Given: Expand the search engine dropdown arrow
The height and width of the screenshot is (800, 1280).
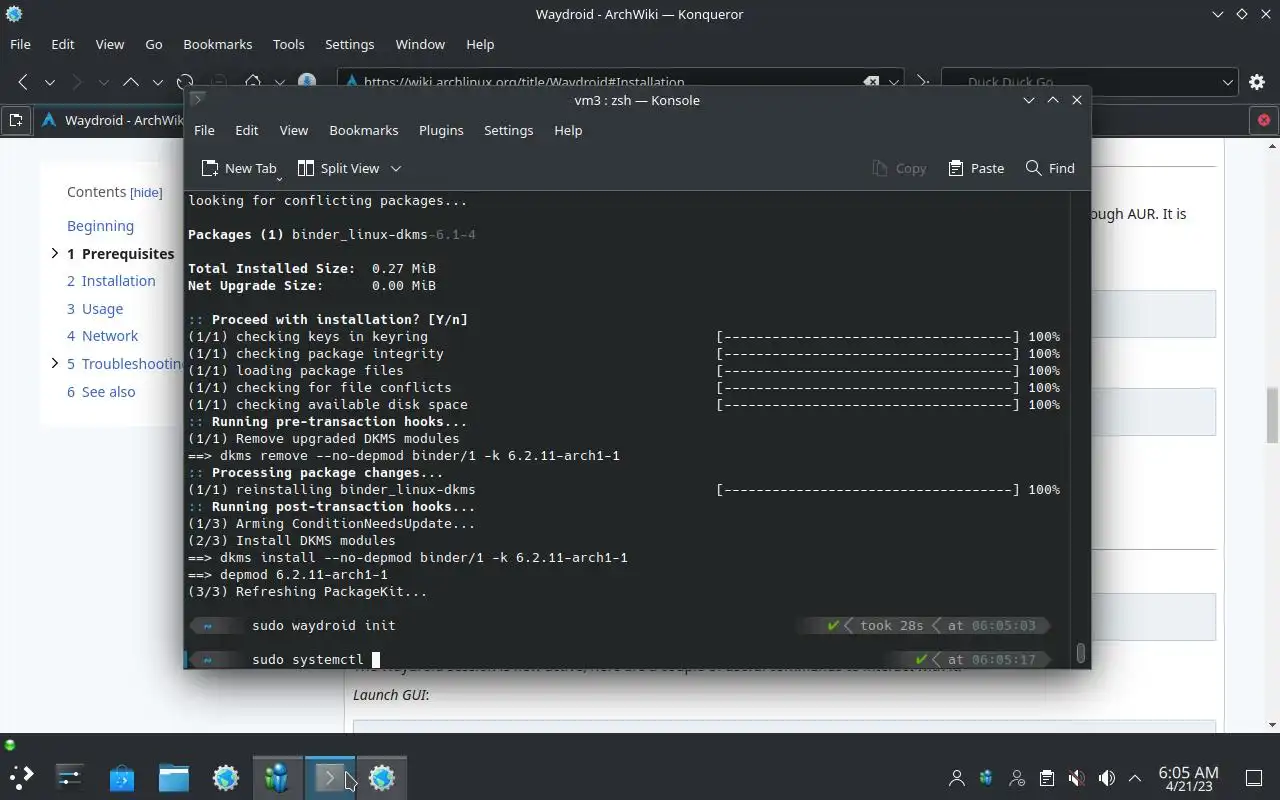Looking at the screenshot, I should (1228, 82).
